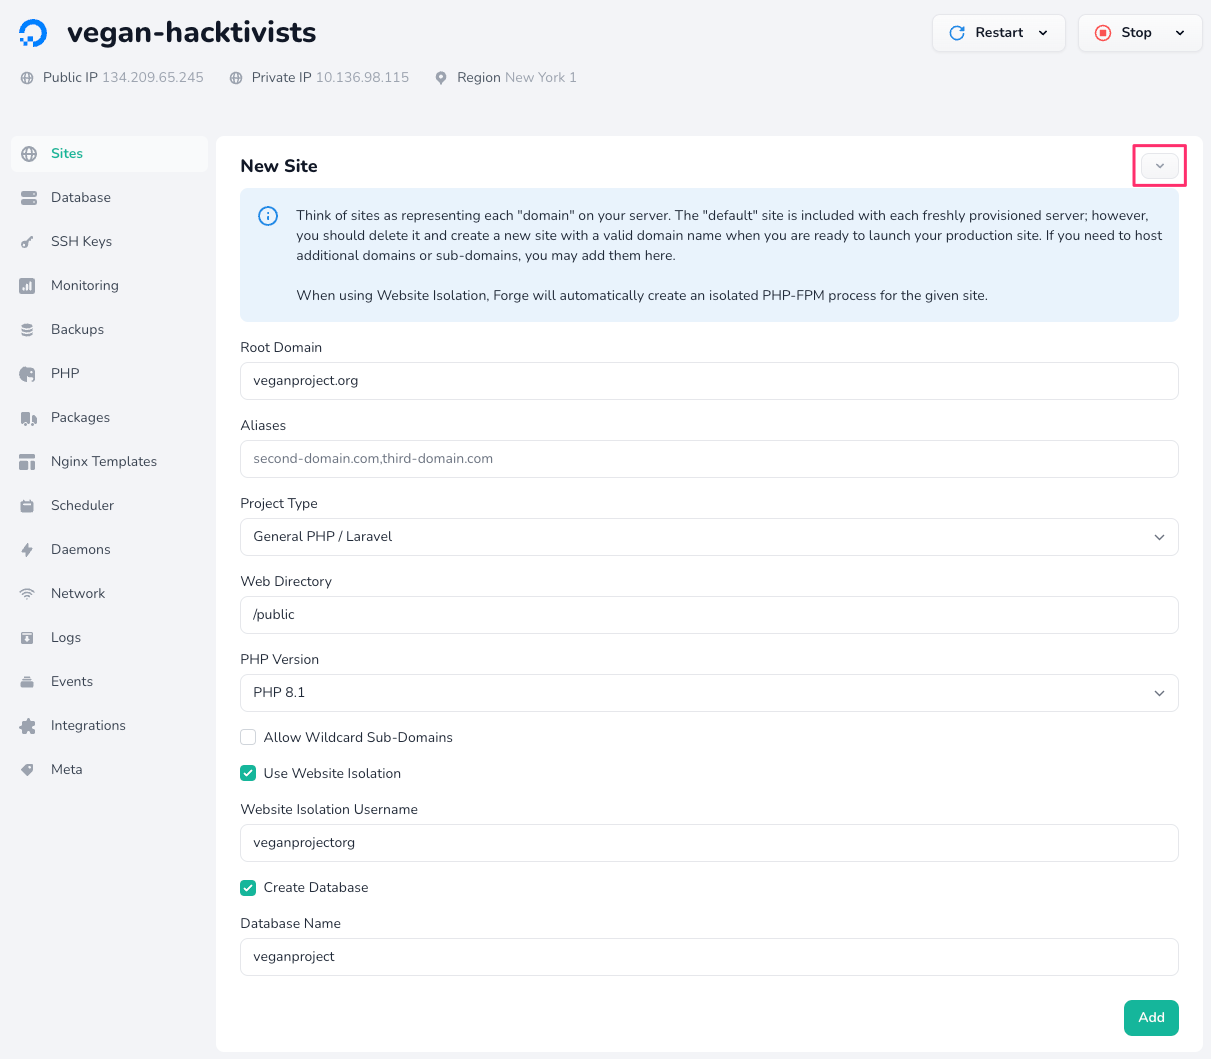Open the Nginx Templates section
The width and height of the screenshot is (1211, 1059).
[103, 462]
